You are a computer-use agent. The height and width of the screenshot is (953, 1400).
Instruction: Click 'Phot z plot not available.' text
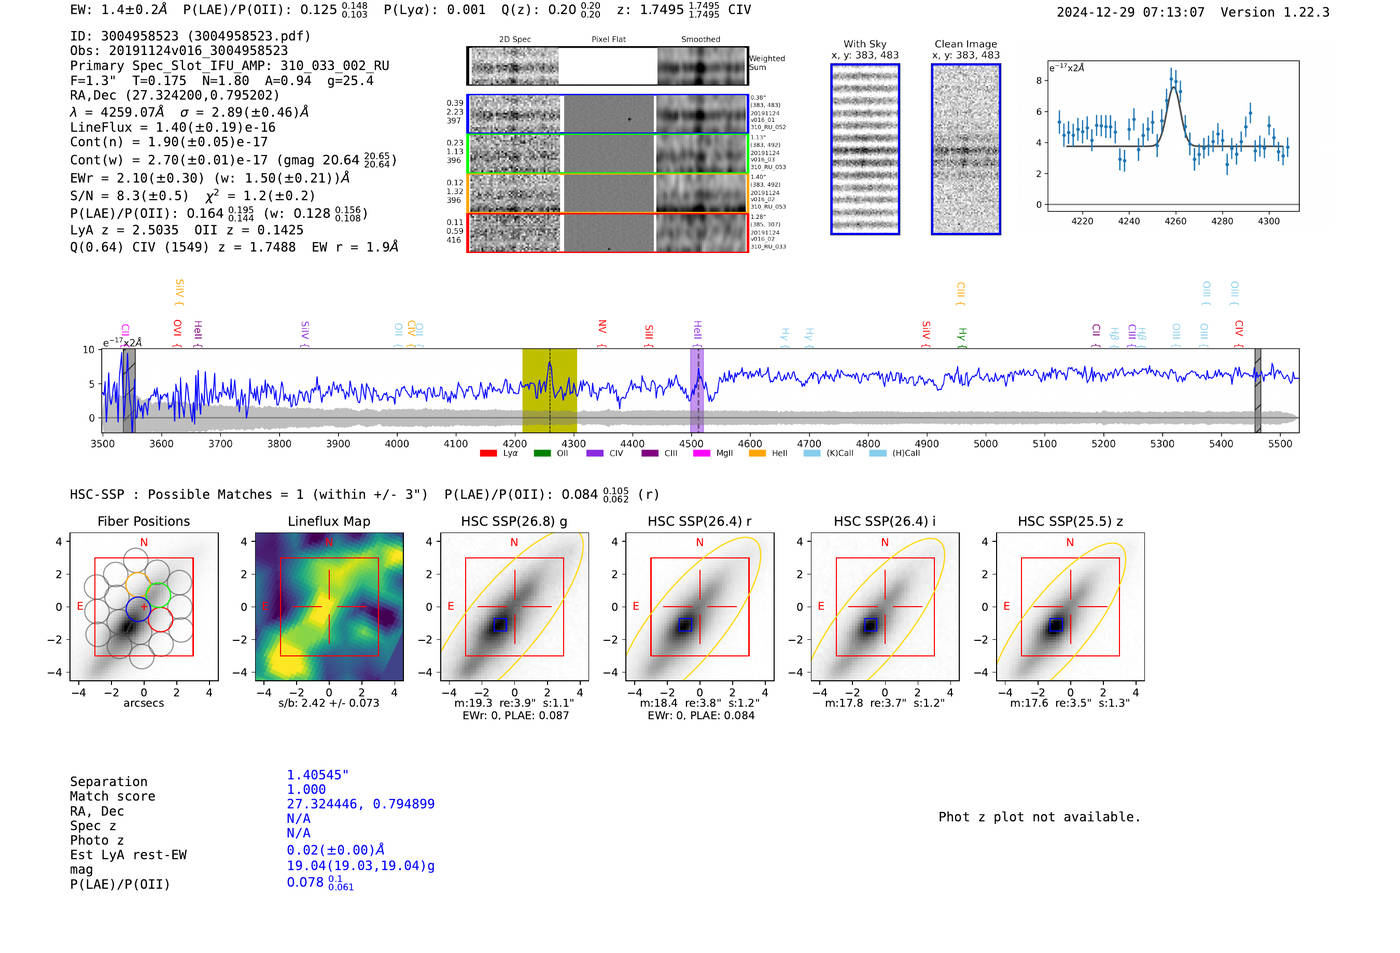click(x=1040, y=817)
